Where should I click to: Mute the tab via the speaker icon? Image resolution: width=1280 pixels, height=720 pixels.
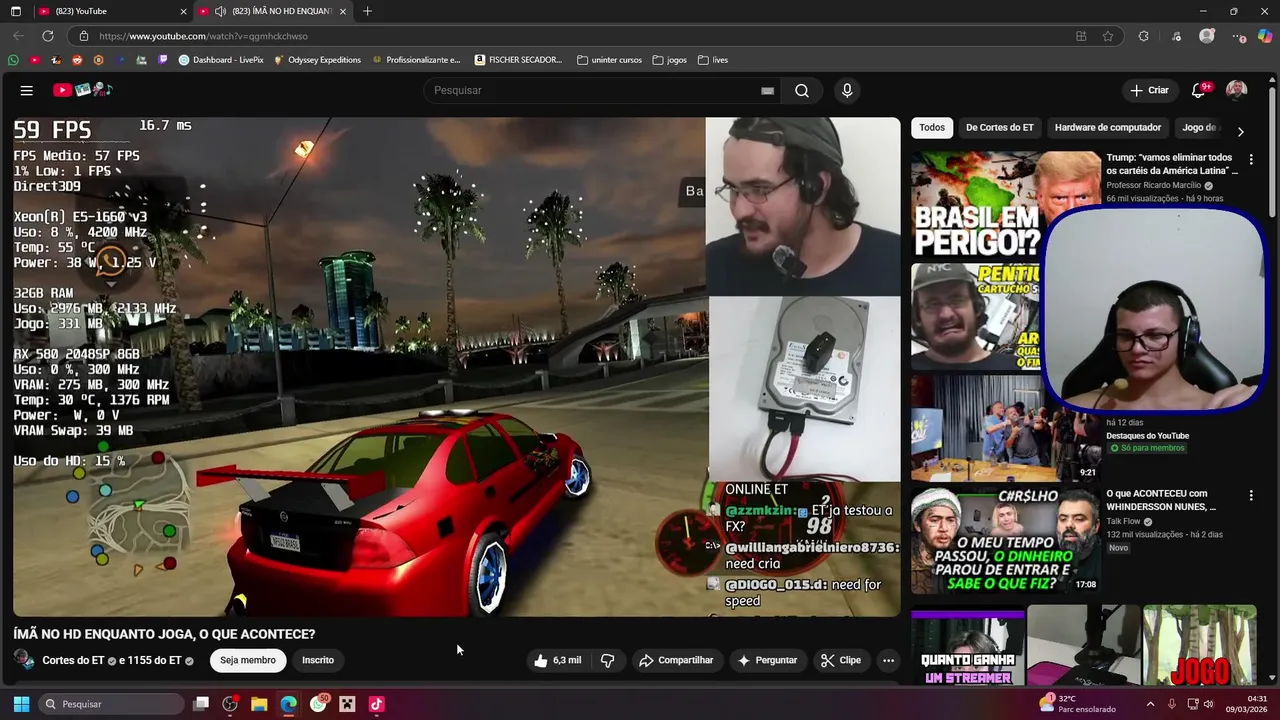pyautogui.click(x=220, y=11)
